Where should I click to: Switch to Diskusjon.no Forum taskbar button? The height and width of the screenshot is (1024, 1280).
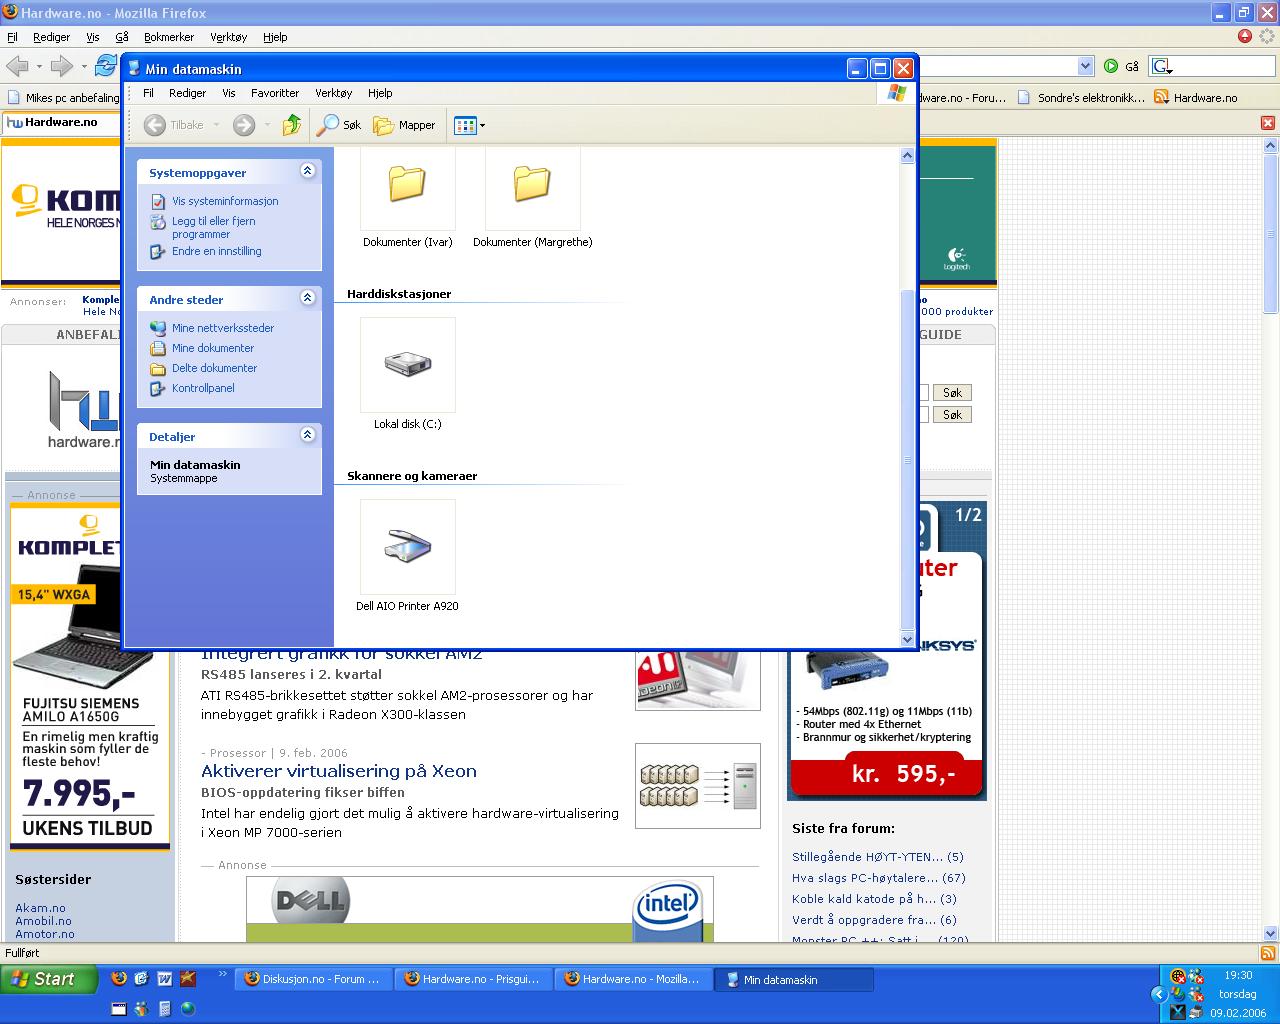pos(313,979)
